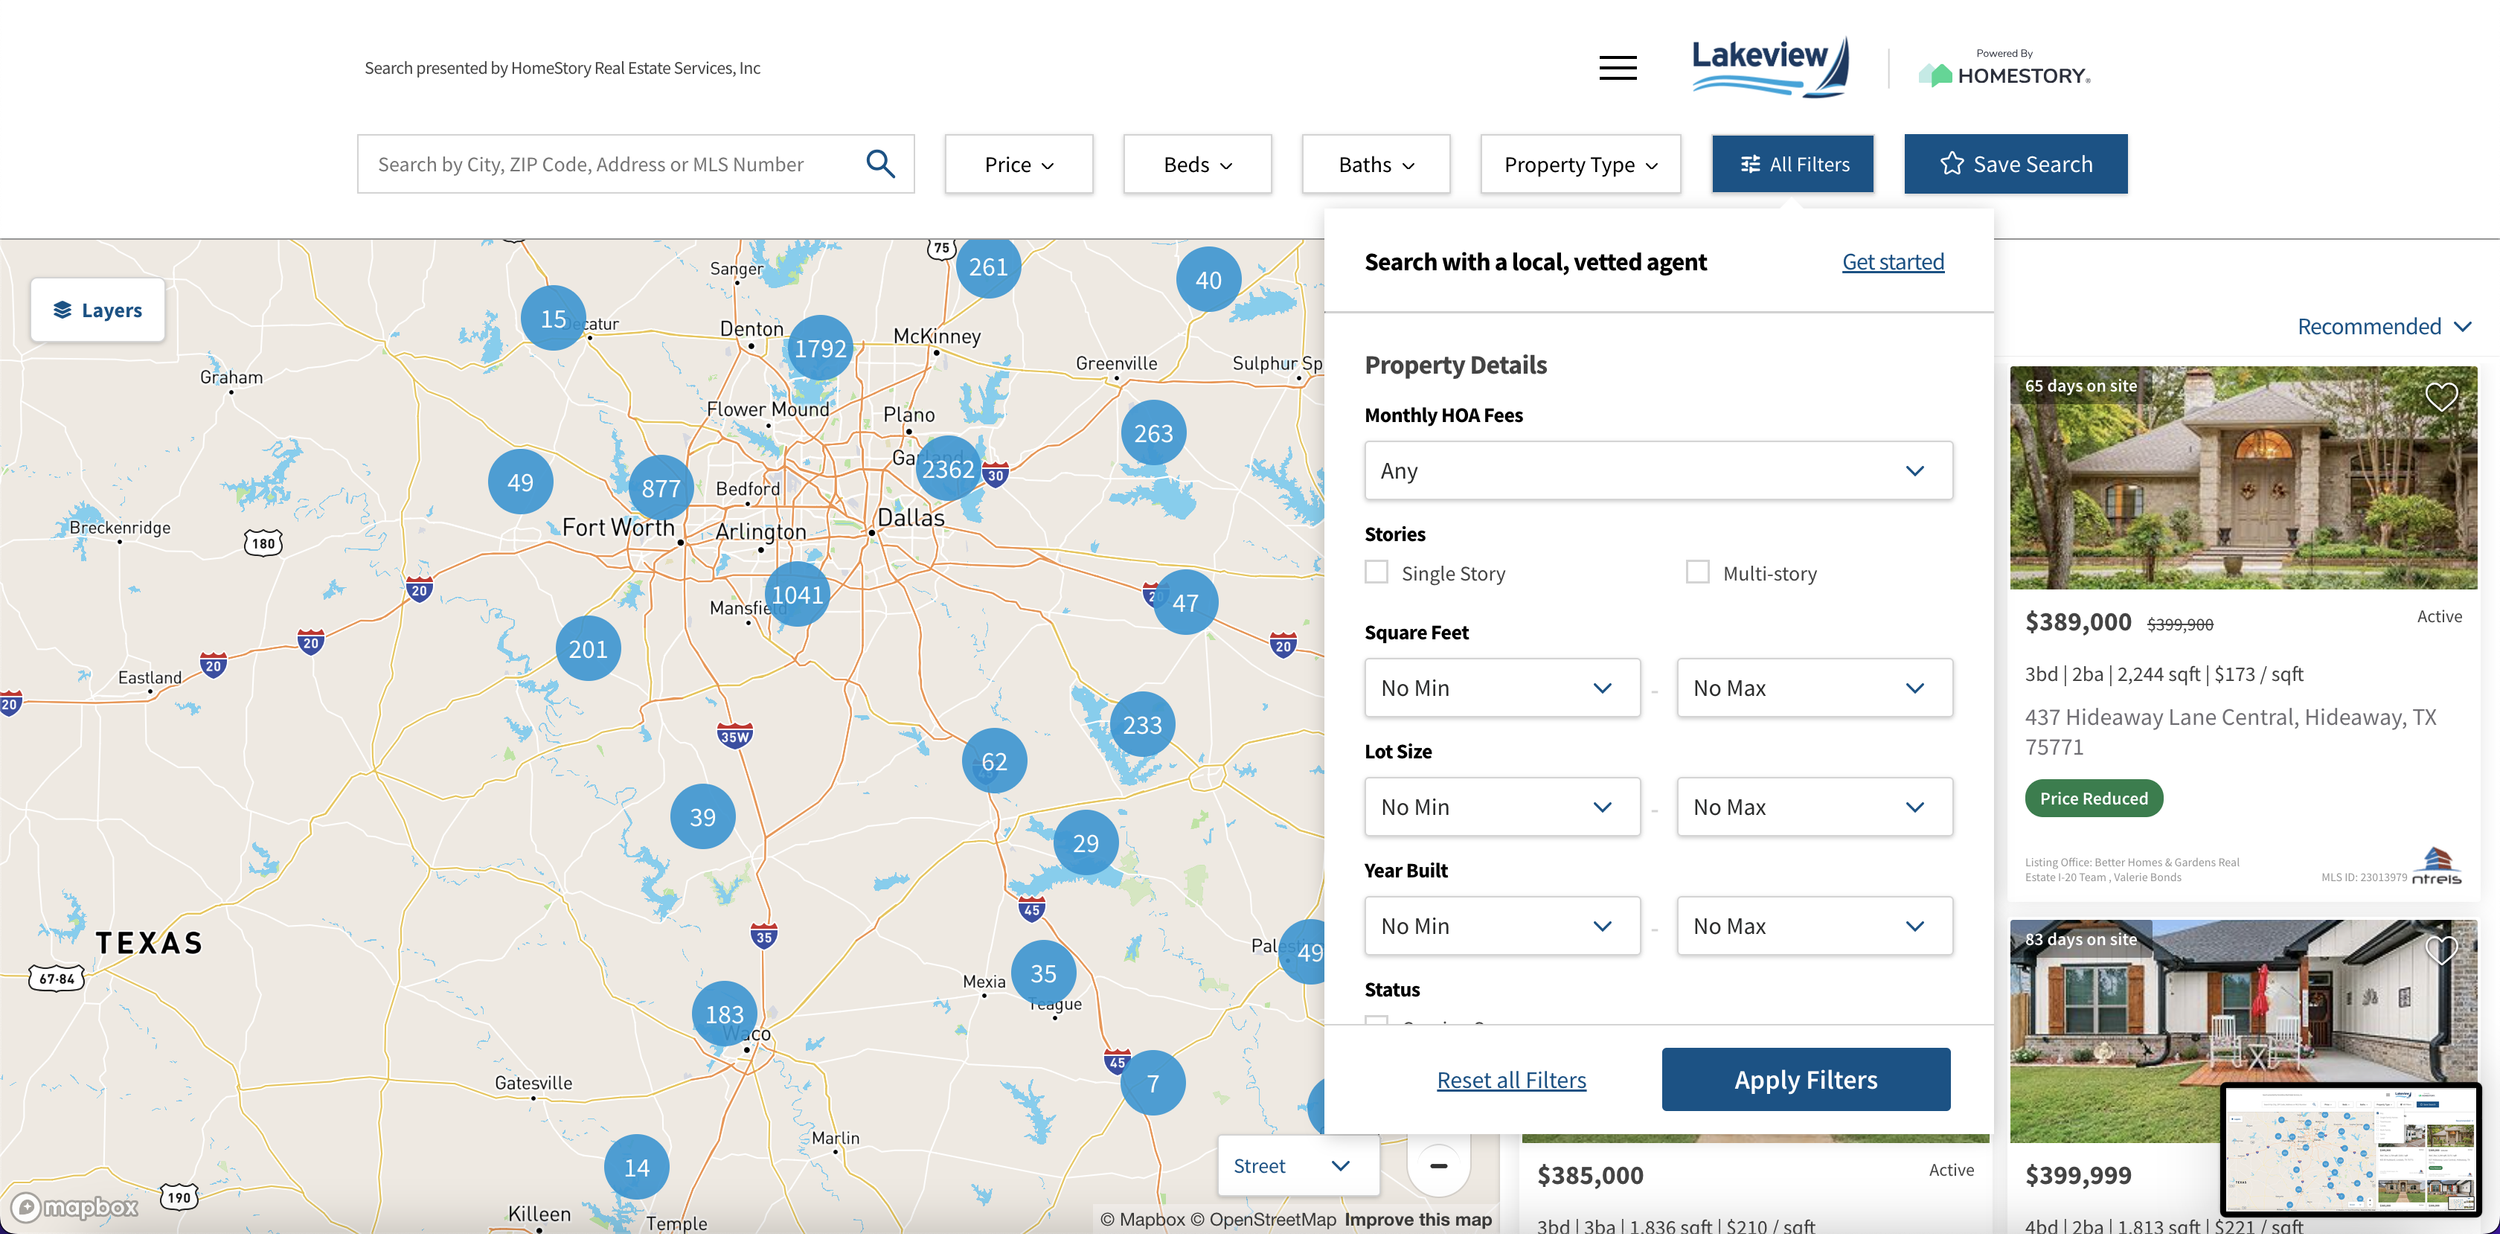The image size is (2500, 1234).
Task: Check the Single Story checkbox
Action: pos(1377,572)
